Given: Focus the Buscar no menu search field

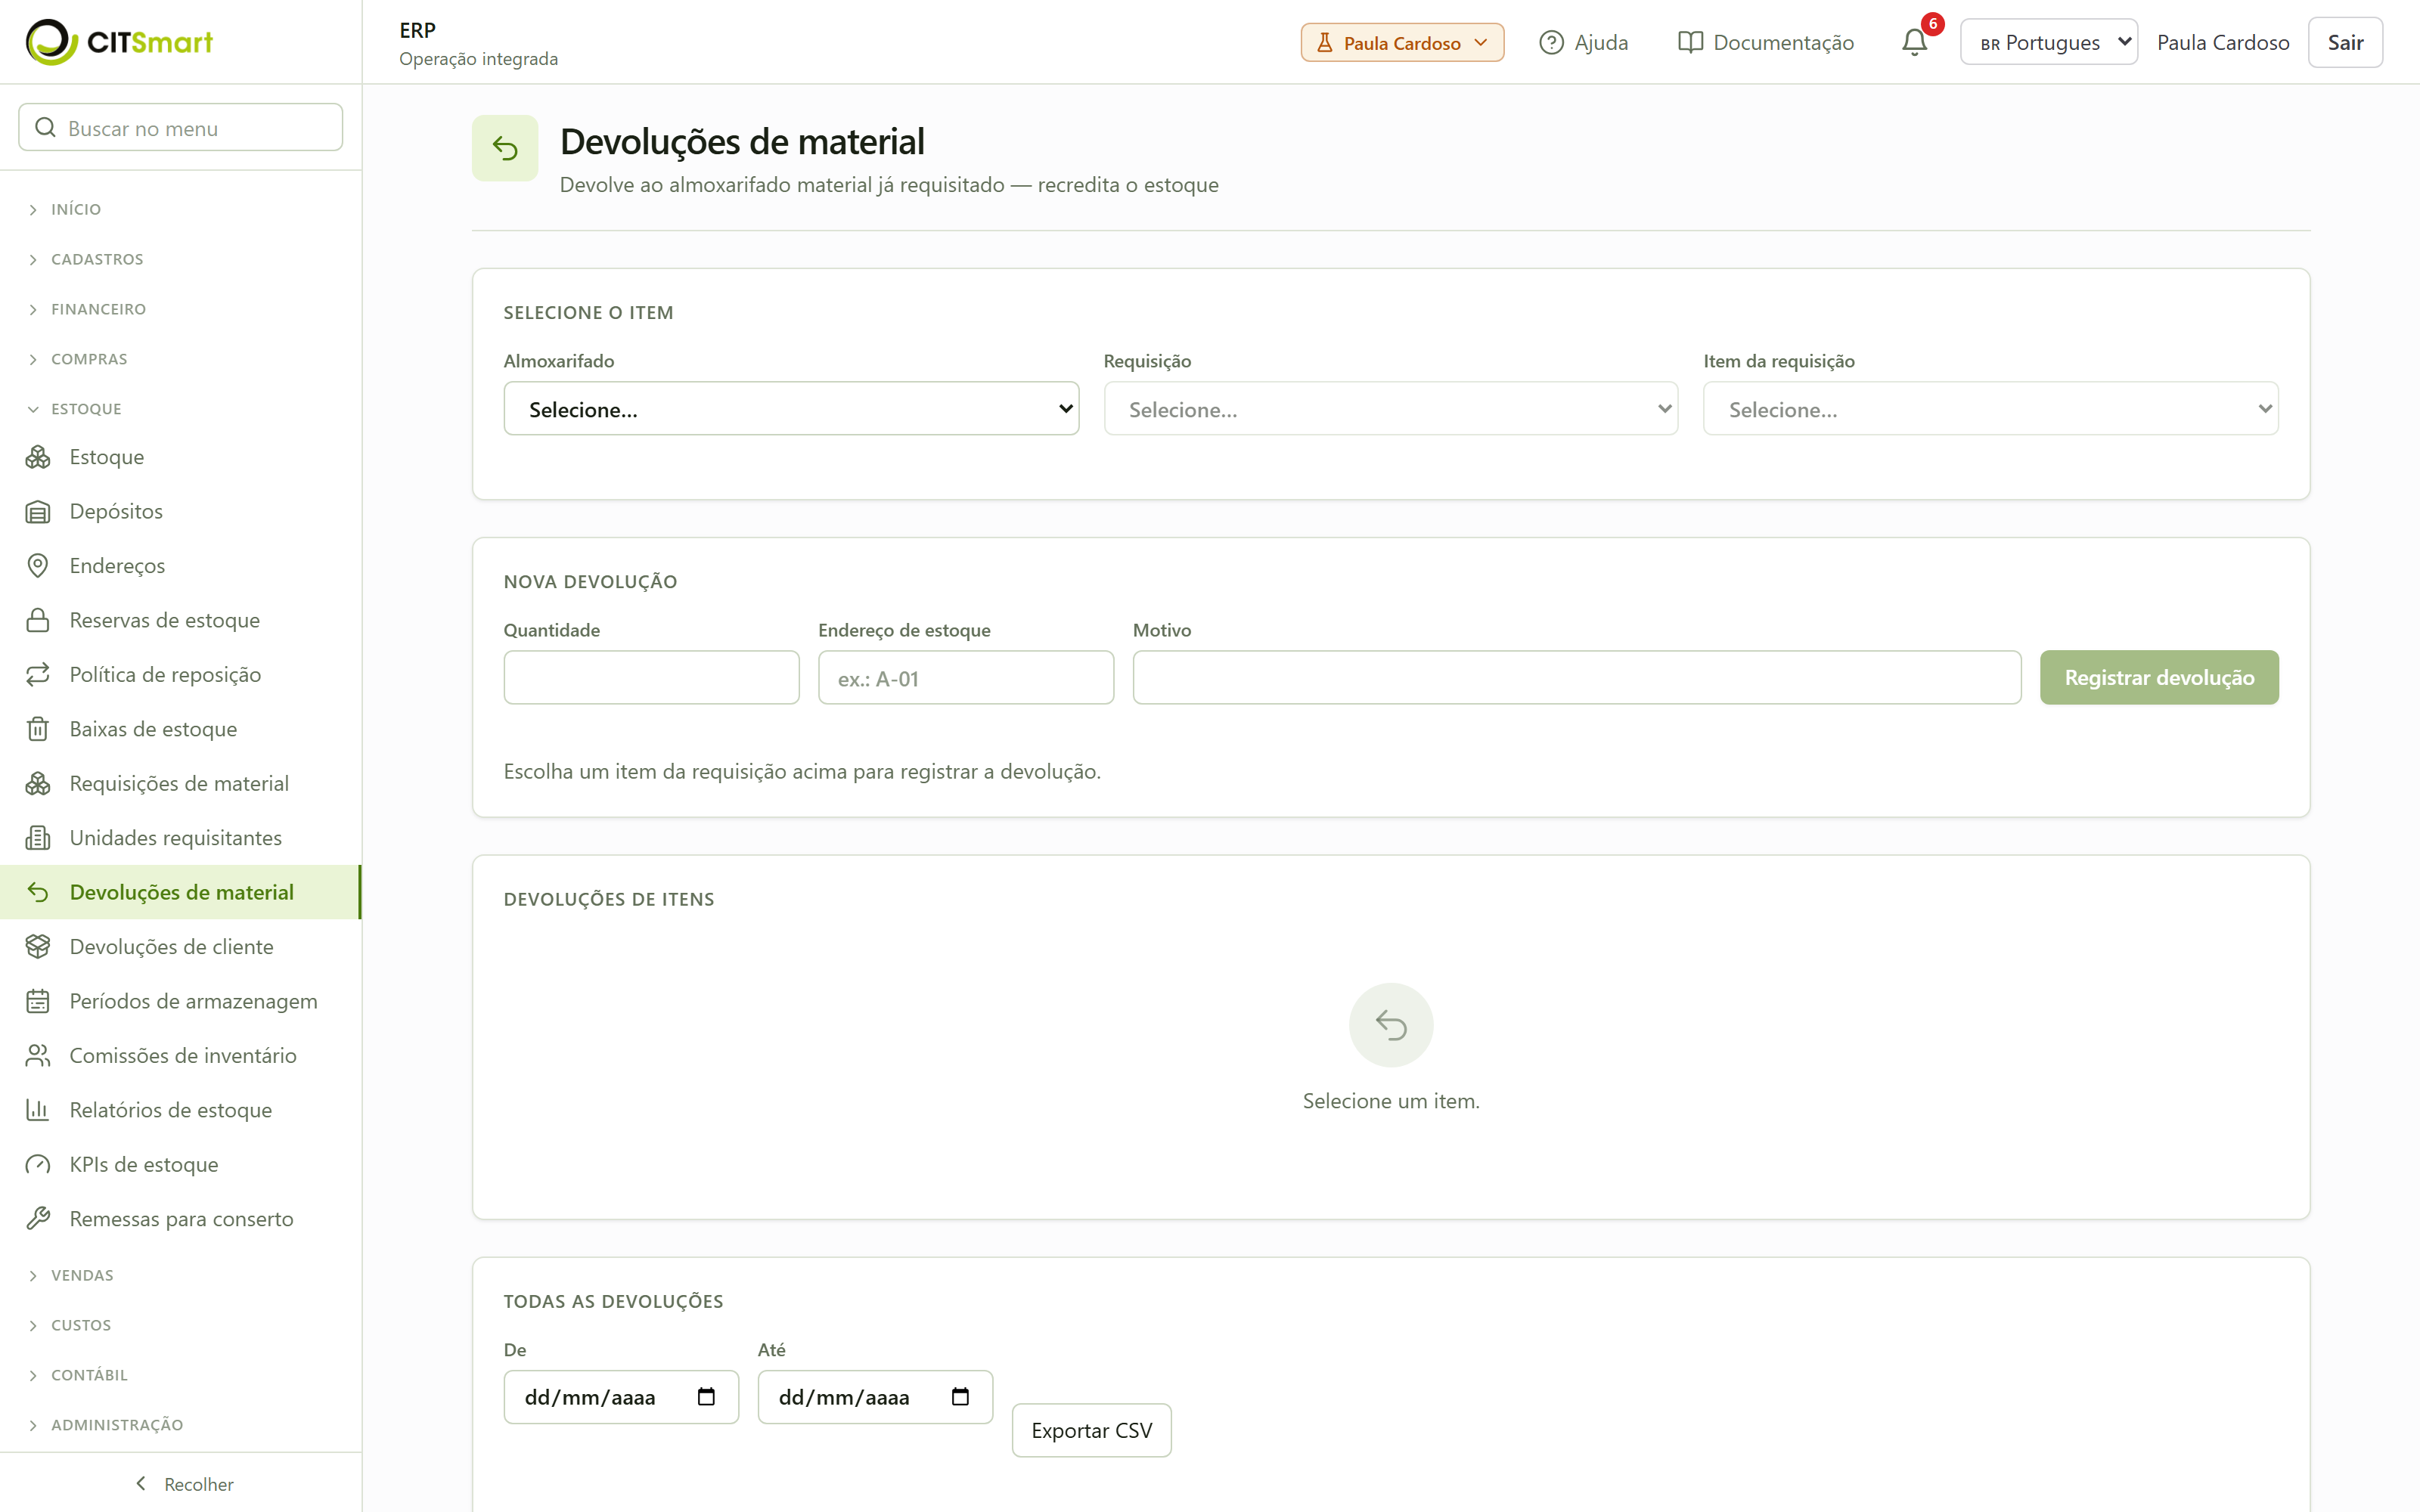Looking at the screenshot, I should tap(181, 128).
